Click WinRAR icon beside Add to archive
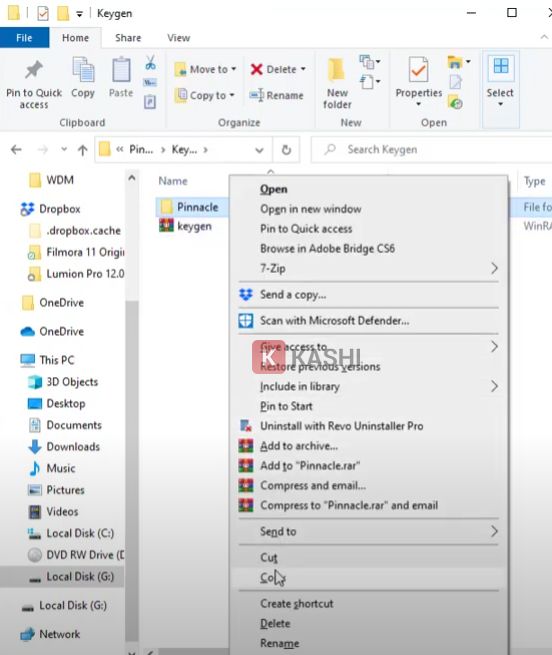 click(246, 446)
